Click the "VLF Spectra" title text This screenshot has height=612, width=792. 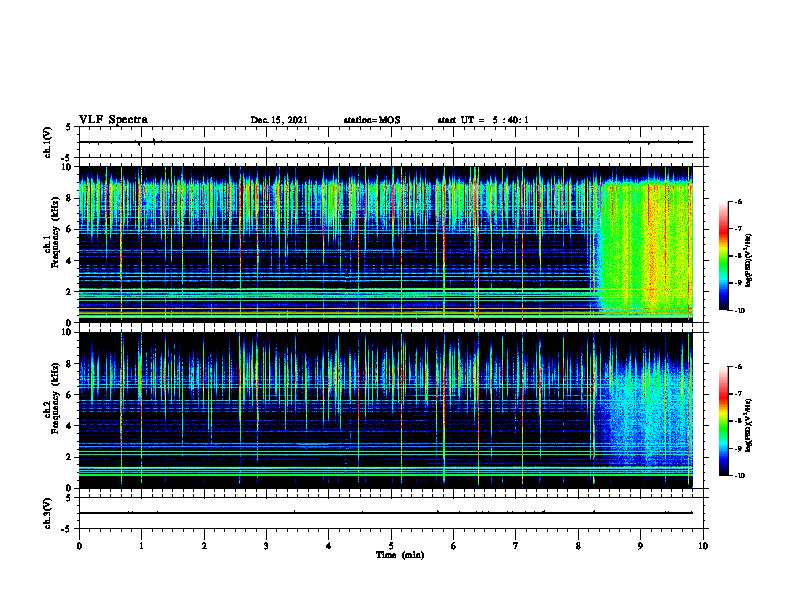point(113,120)
